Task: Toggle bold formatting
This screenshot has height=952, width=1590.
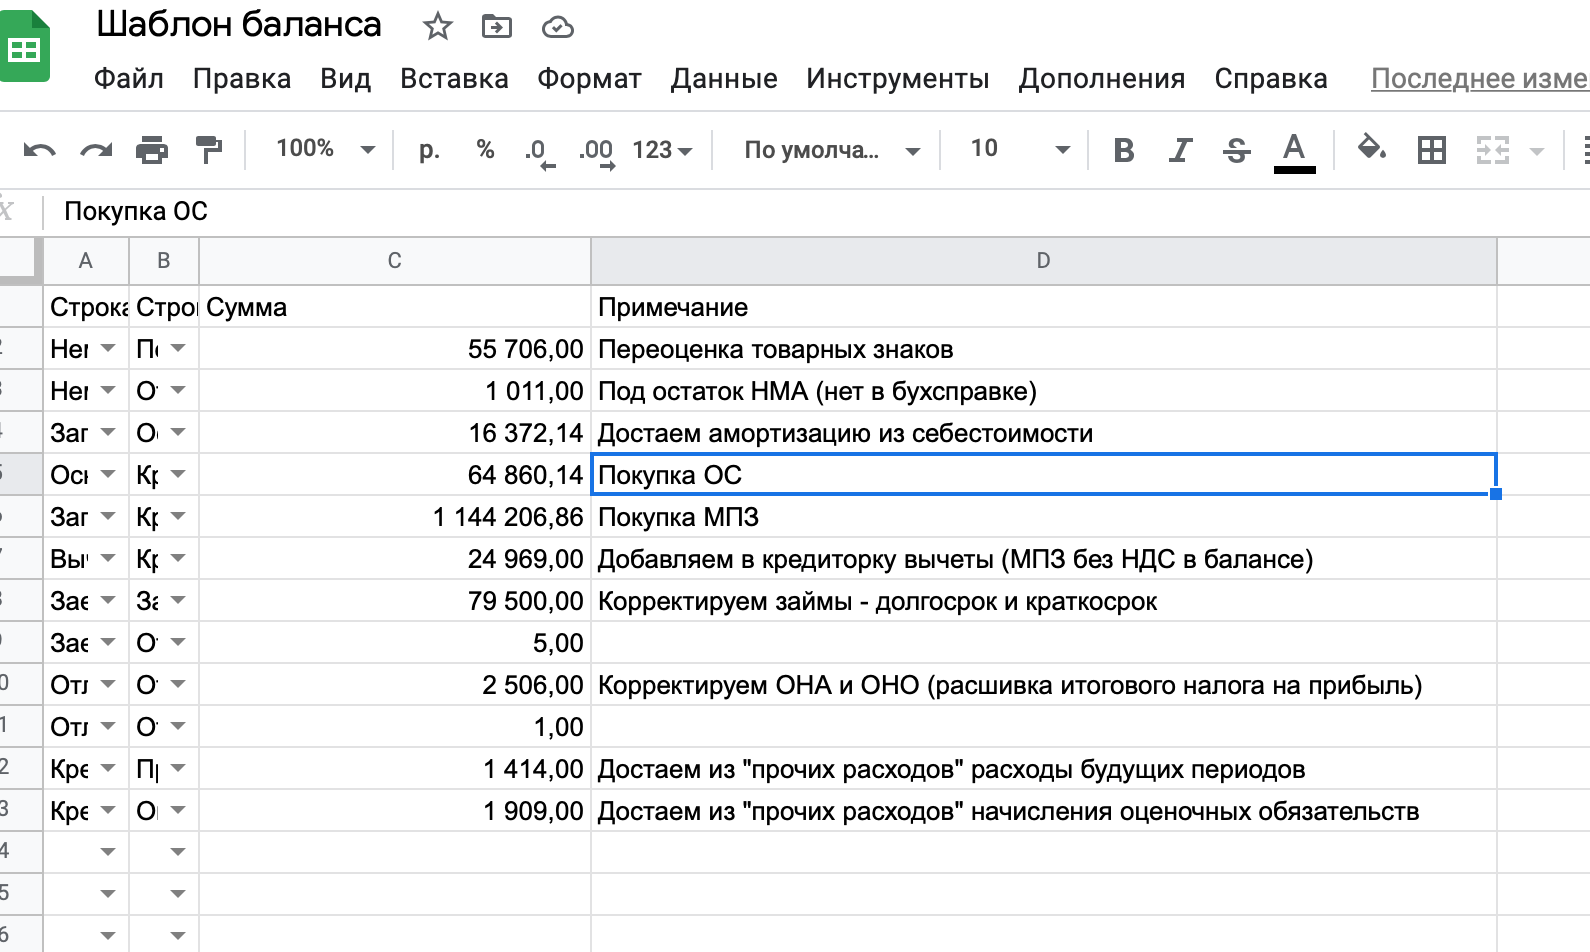Action: tap(1124, 150)
